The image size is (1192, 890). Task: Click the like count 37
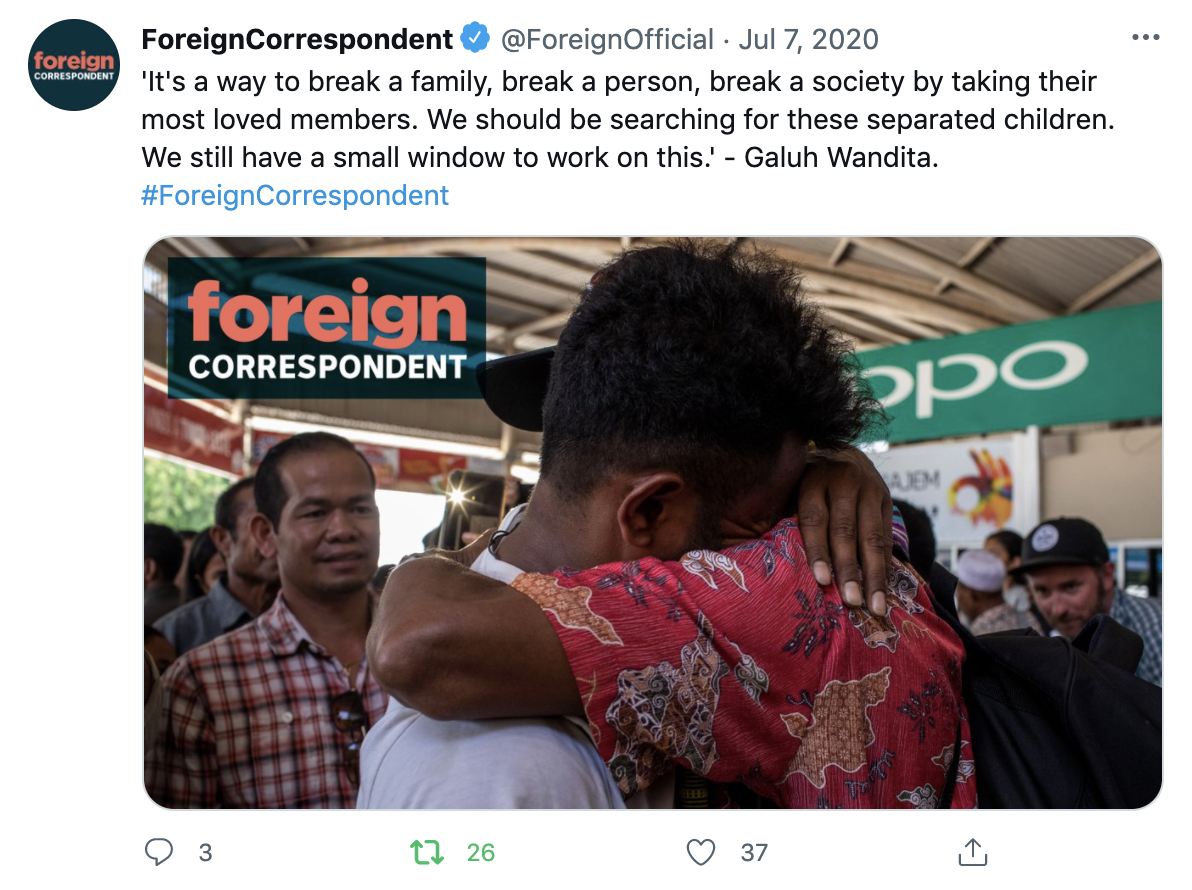(x=754, y=853)
